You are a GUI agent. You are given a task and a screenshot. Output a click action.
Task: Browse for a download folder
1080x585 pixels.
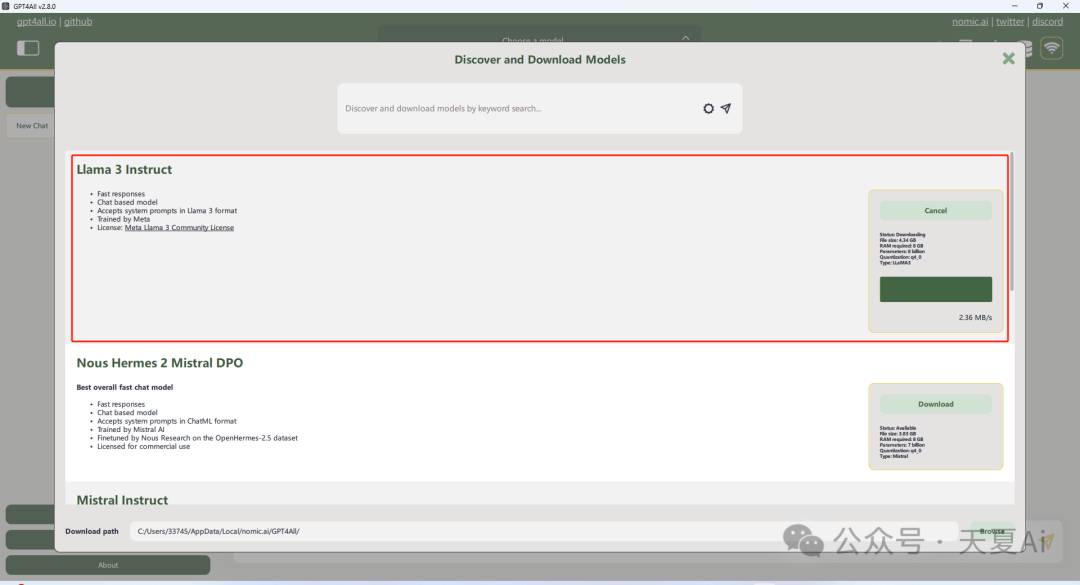click(x=991, y=531)
